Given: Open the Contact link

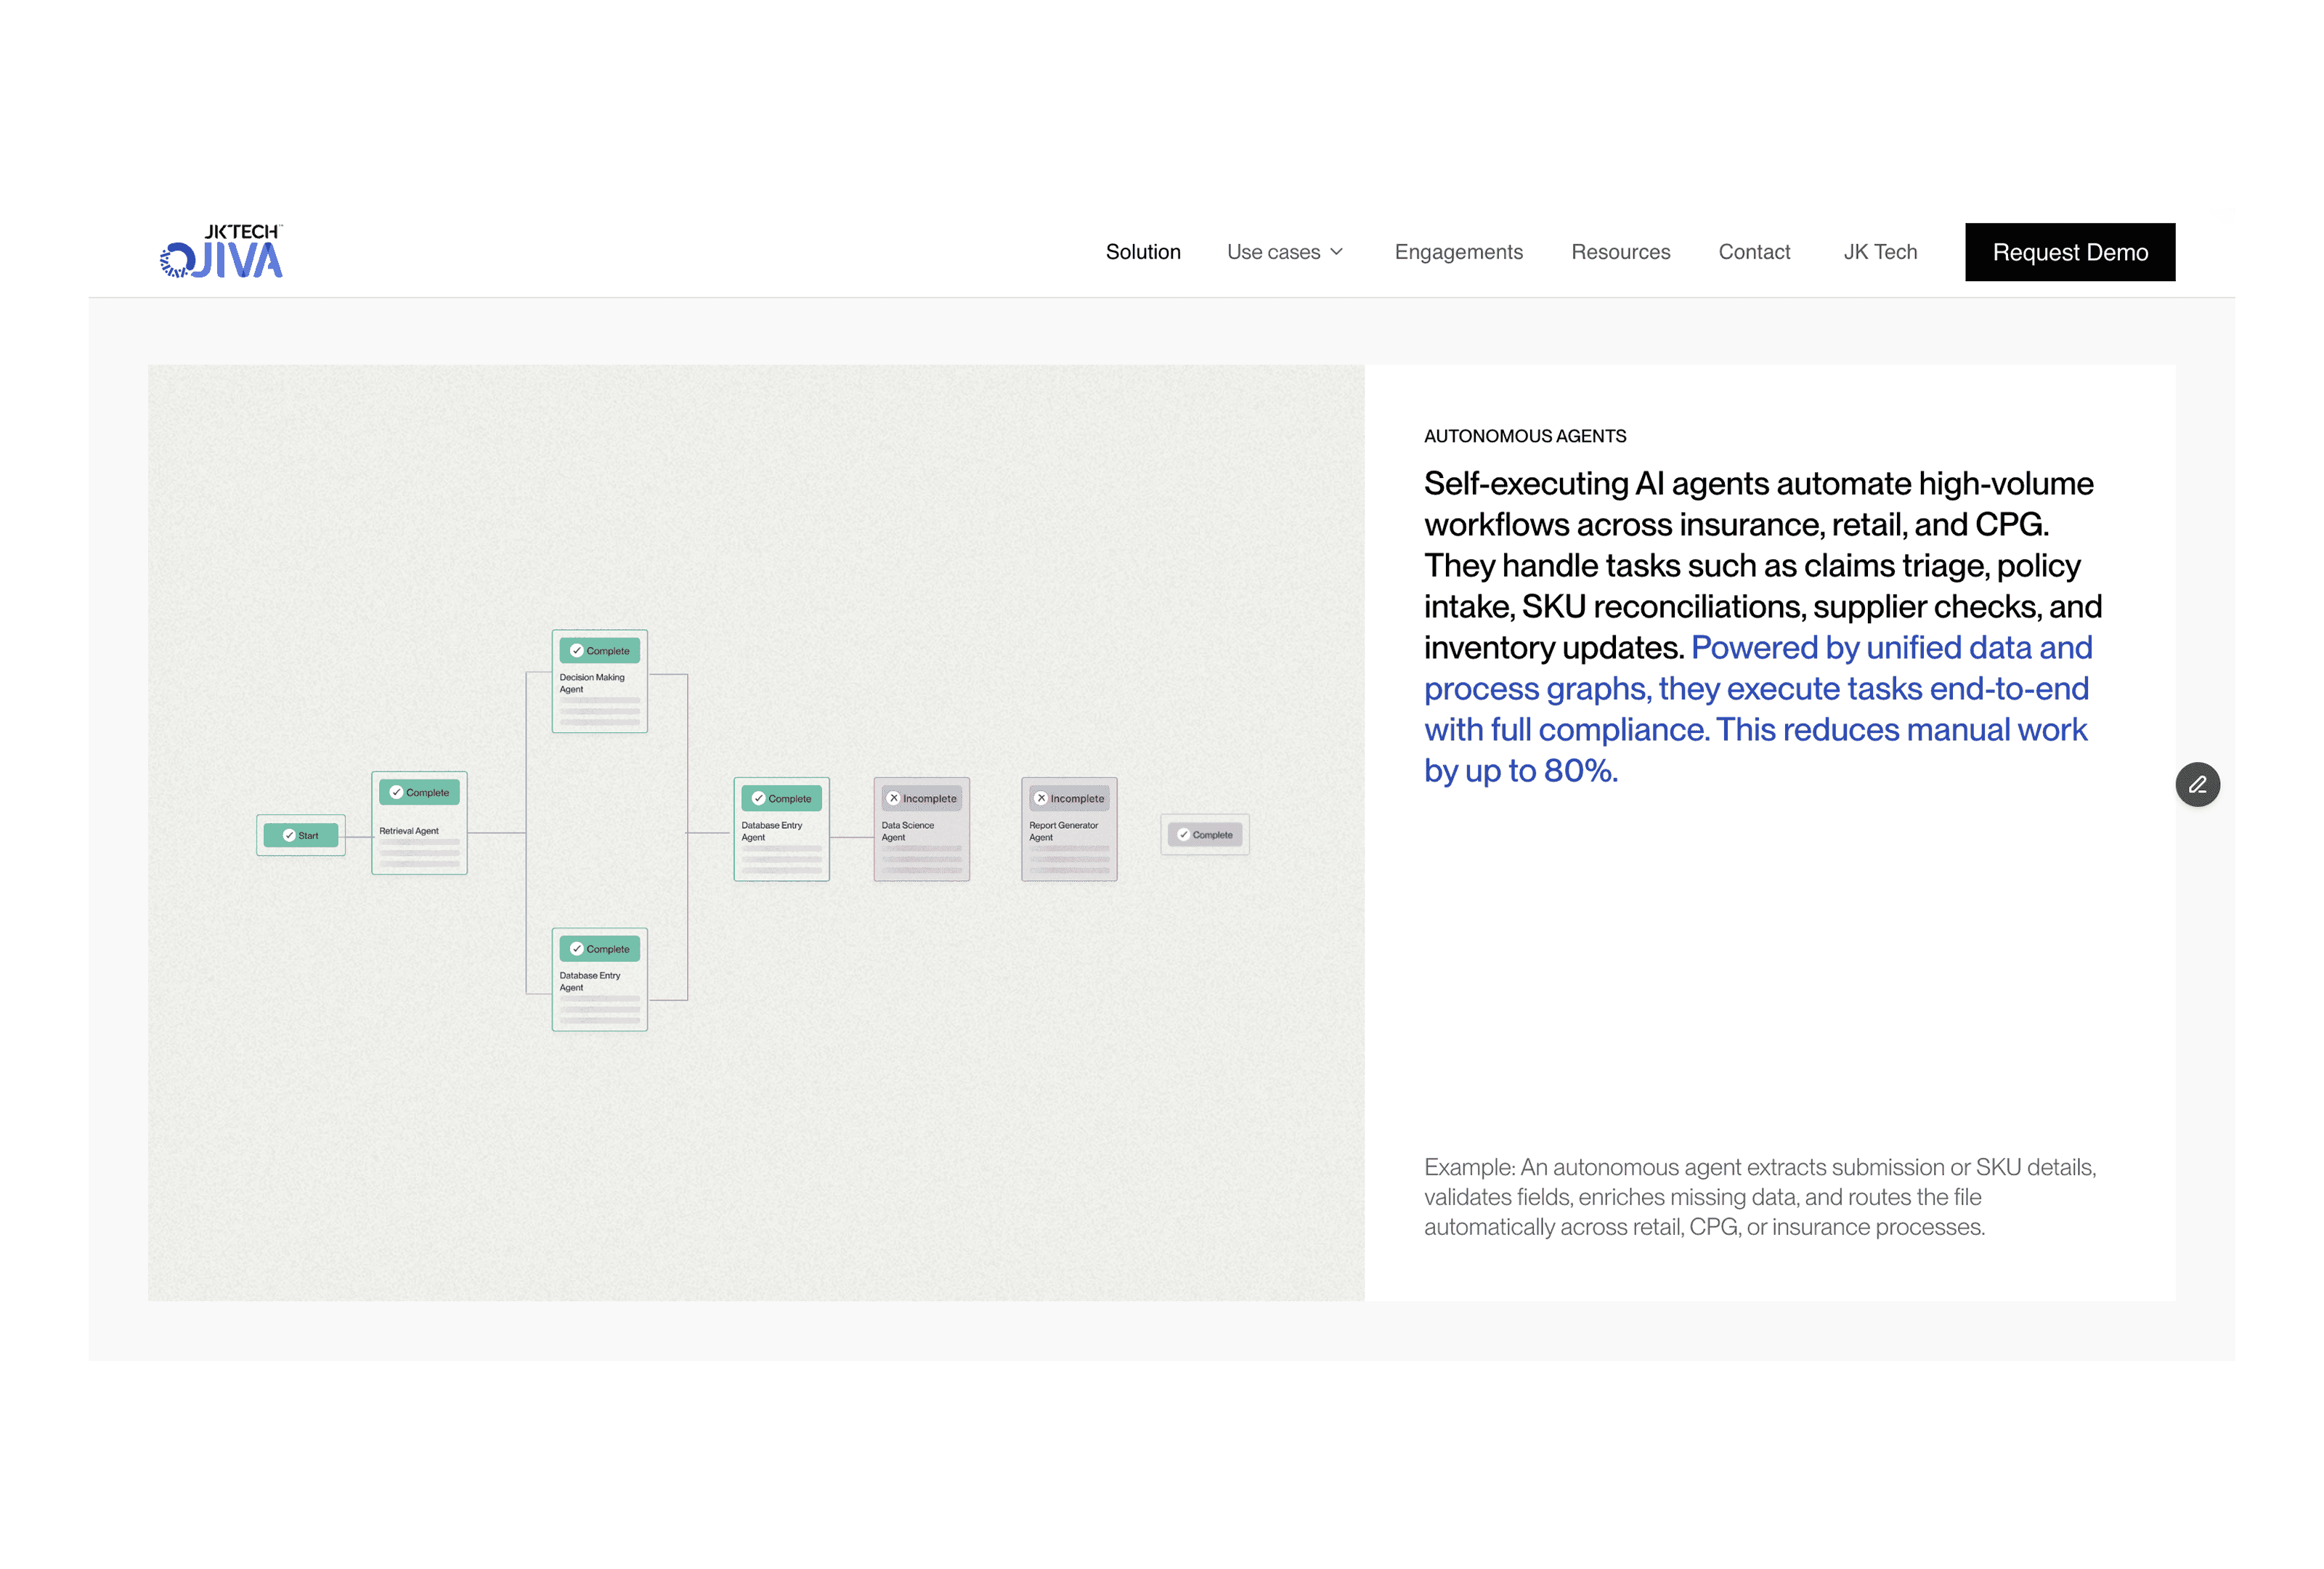Looking at the screenshot, I should 1754,252.
